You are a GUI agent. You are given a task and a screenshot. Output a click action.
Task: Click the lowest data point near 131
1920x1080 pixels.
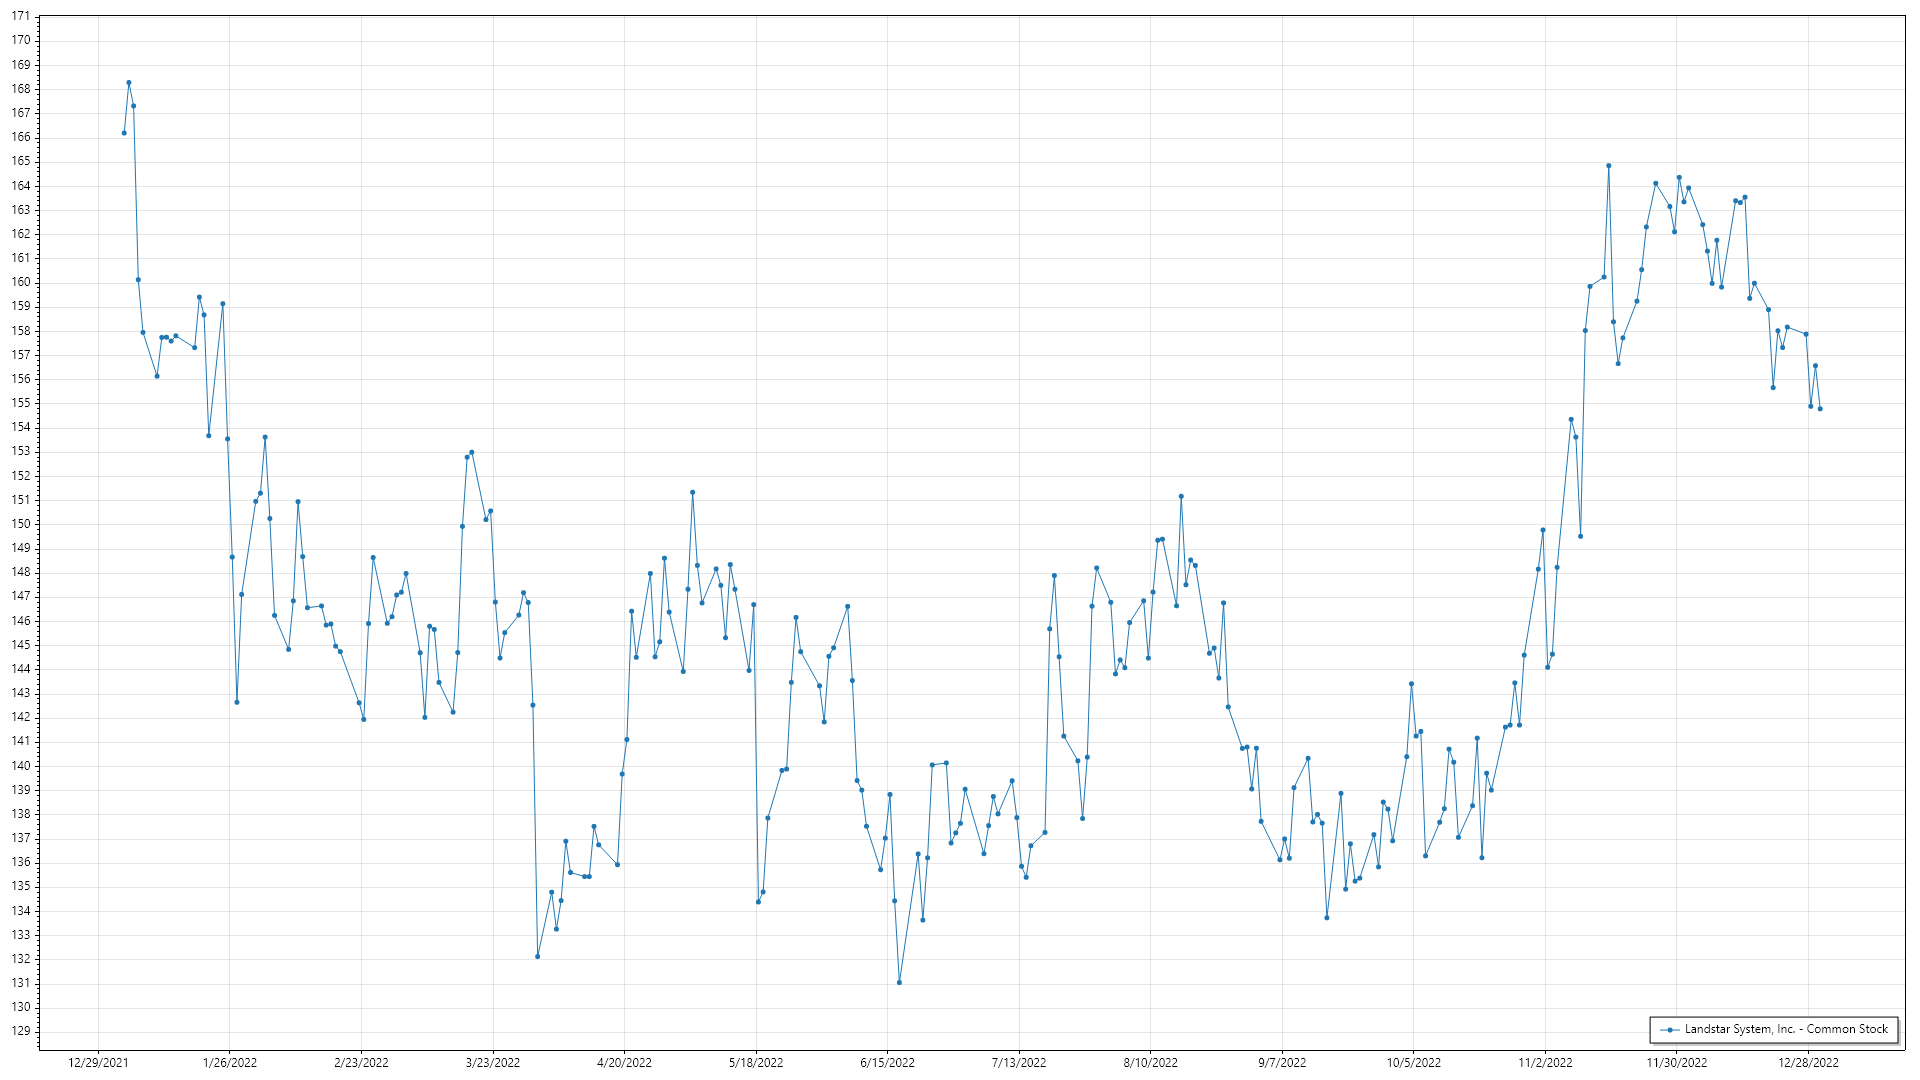(899, 983)
